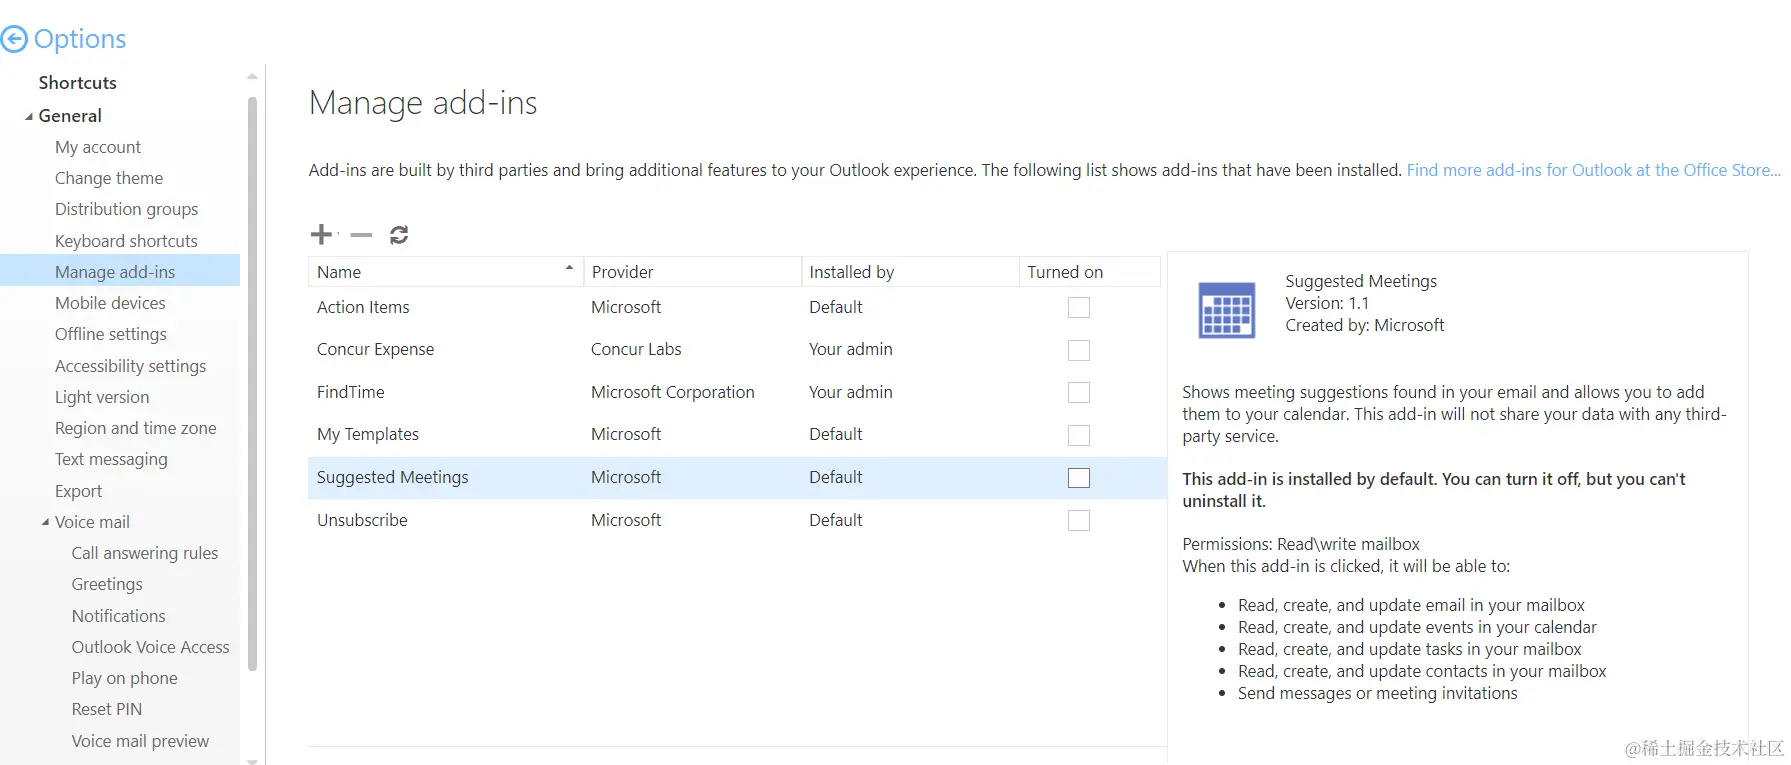This screenshot has height=765, width=1791.
Task: Go to Change theme
Action: pos(109,178)
